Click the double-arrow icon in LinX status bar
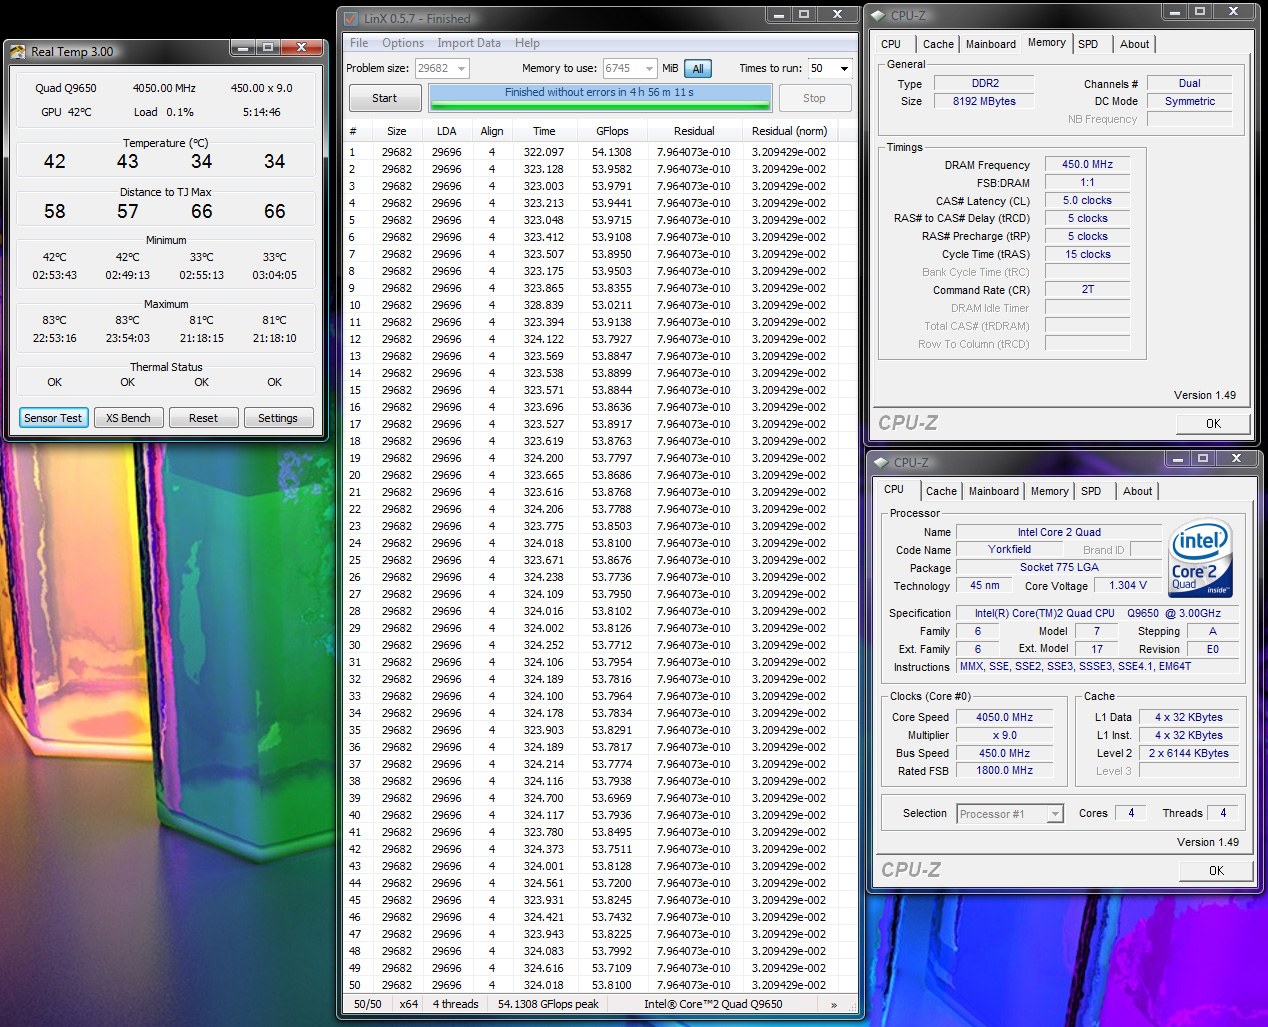Image resolution: width=1268 pixels, height=1027 pixels. coord(834,1005)
